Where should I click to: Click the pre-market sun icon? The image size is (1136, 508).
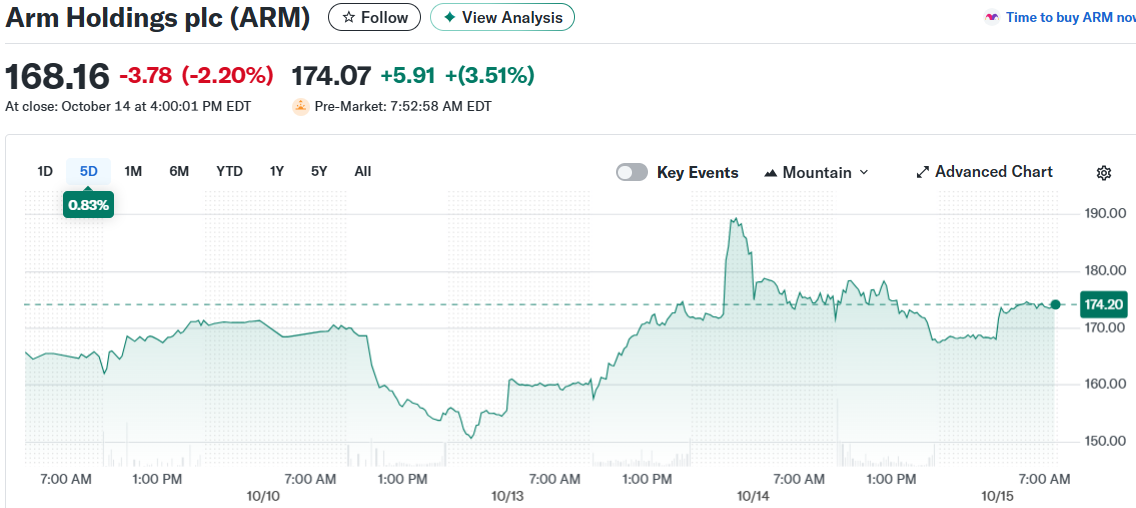point(300,107)
